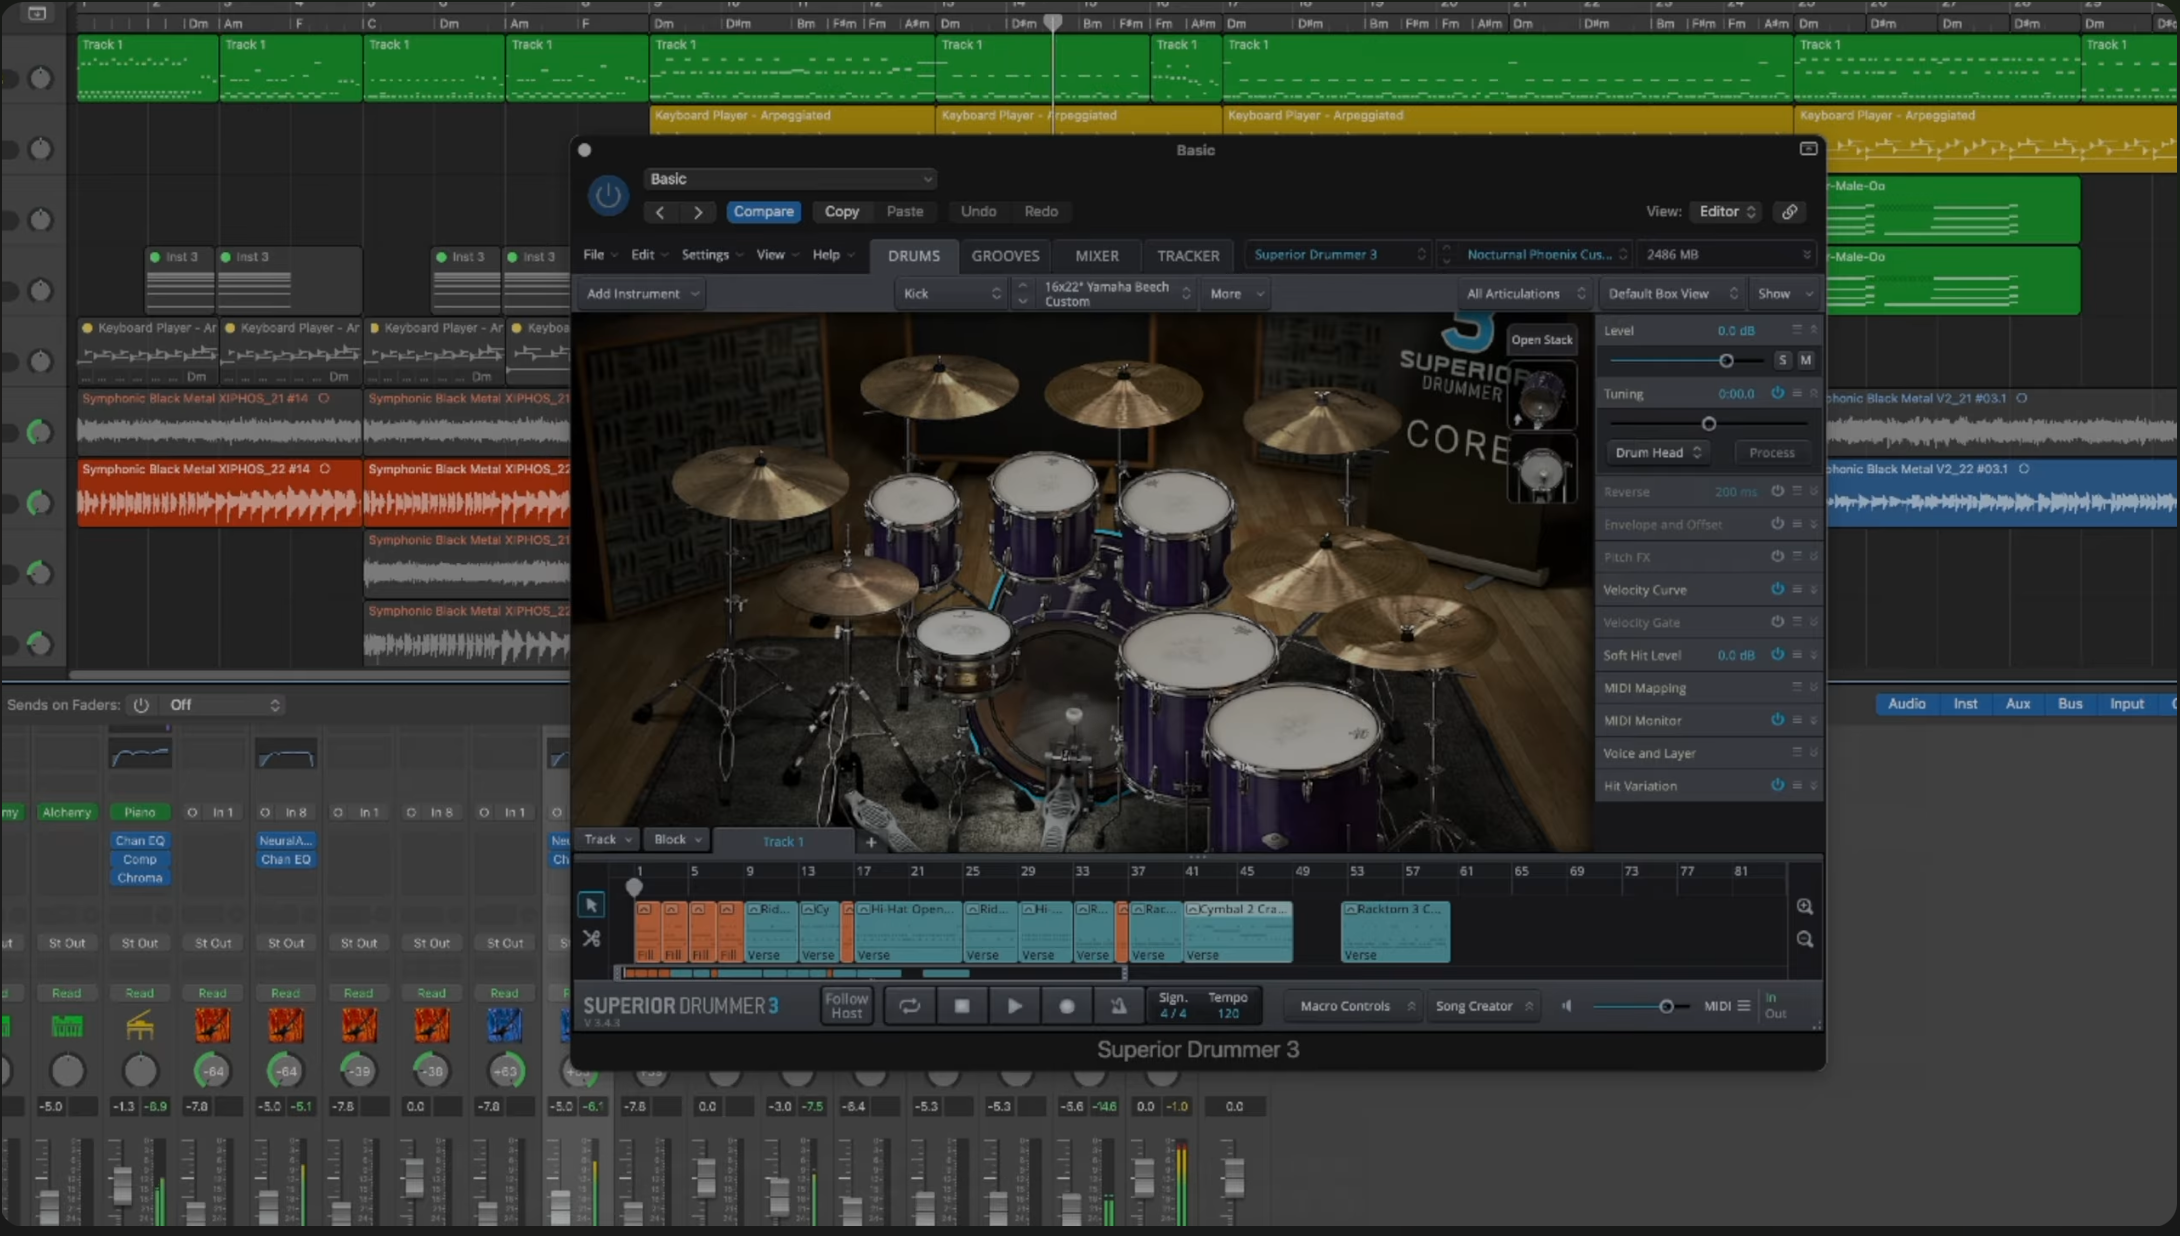Click the Open Stack button
The image size is (2180, 1236).
pyautogui.click(x=1541, y=340)
